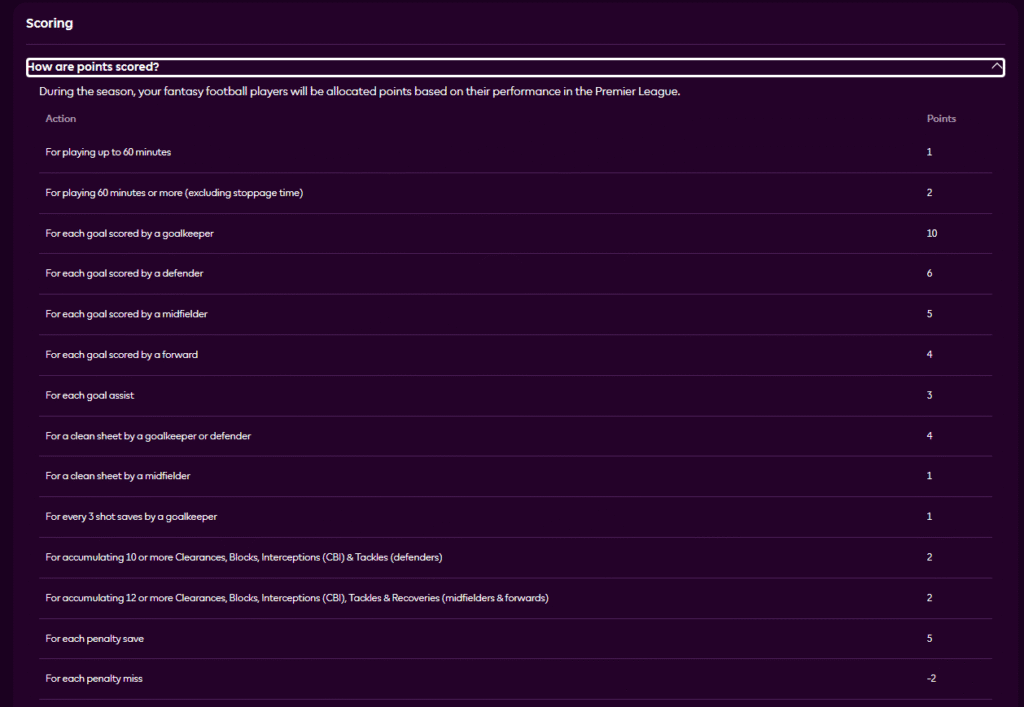The height and width of the screenshot is (707, 1024).
Task: Select 'For every 3 shot saves' row
Action: click(131, 517)
